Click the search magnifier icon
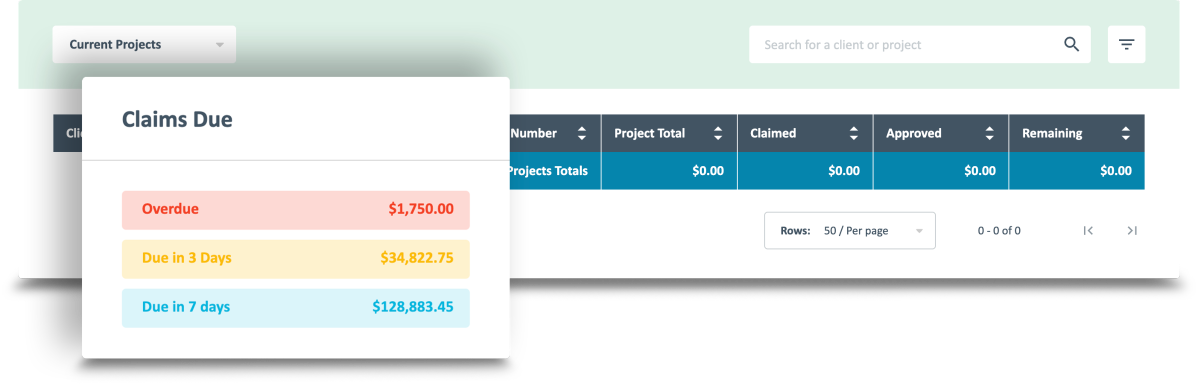 (x=1071, y=44)
